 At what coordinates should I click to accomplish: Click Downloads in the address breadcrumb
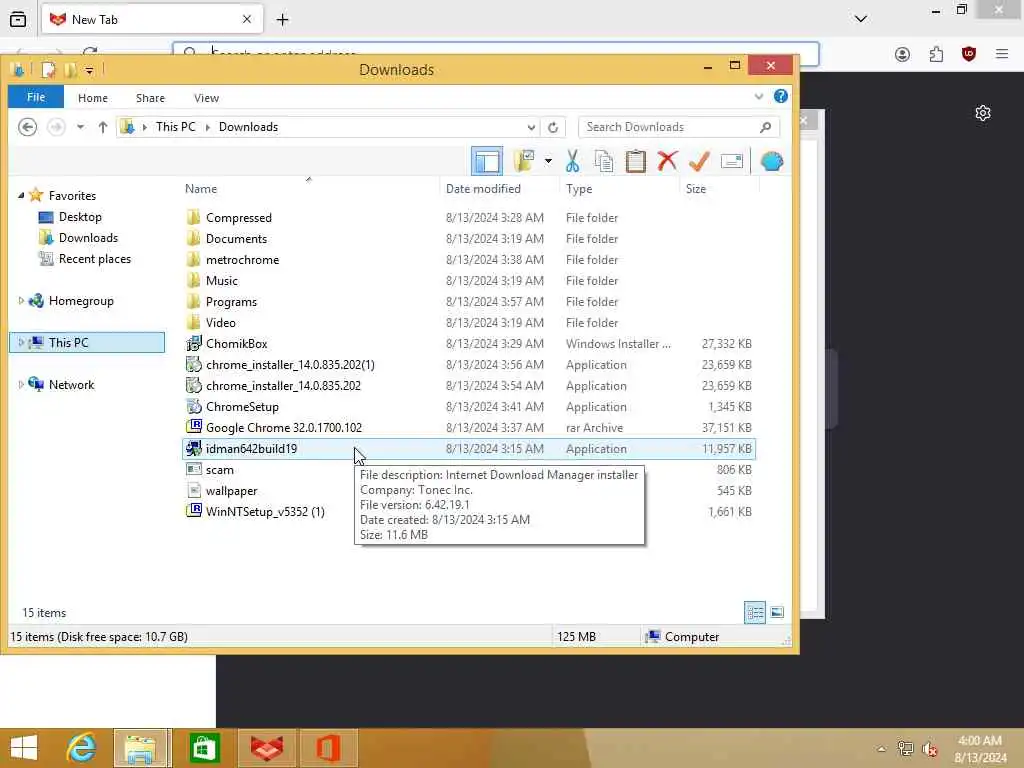point(248,127)
